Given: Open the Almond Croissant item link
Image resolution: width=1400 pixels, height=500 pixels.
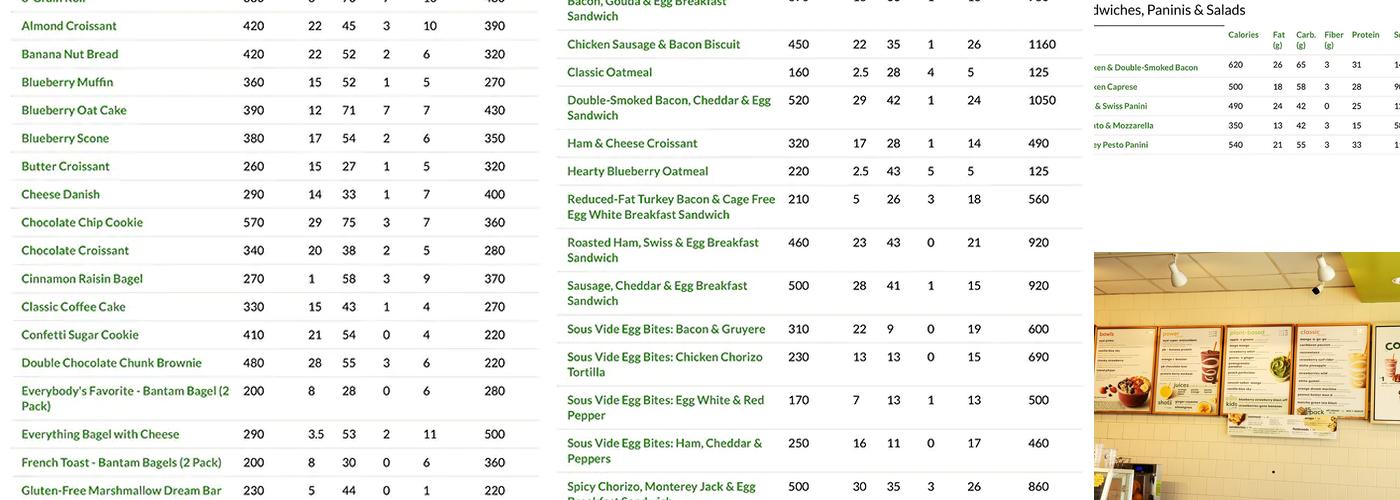Looking at the screenshot, I should tap(69, 26).
